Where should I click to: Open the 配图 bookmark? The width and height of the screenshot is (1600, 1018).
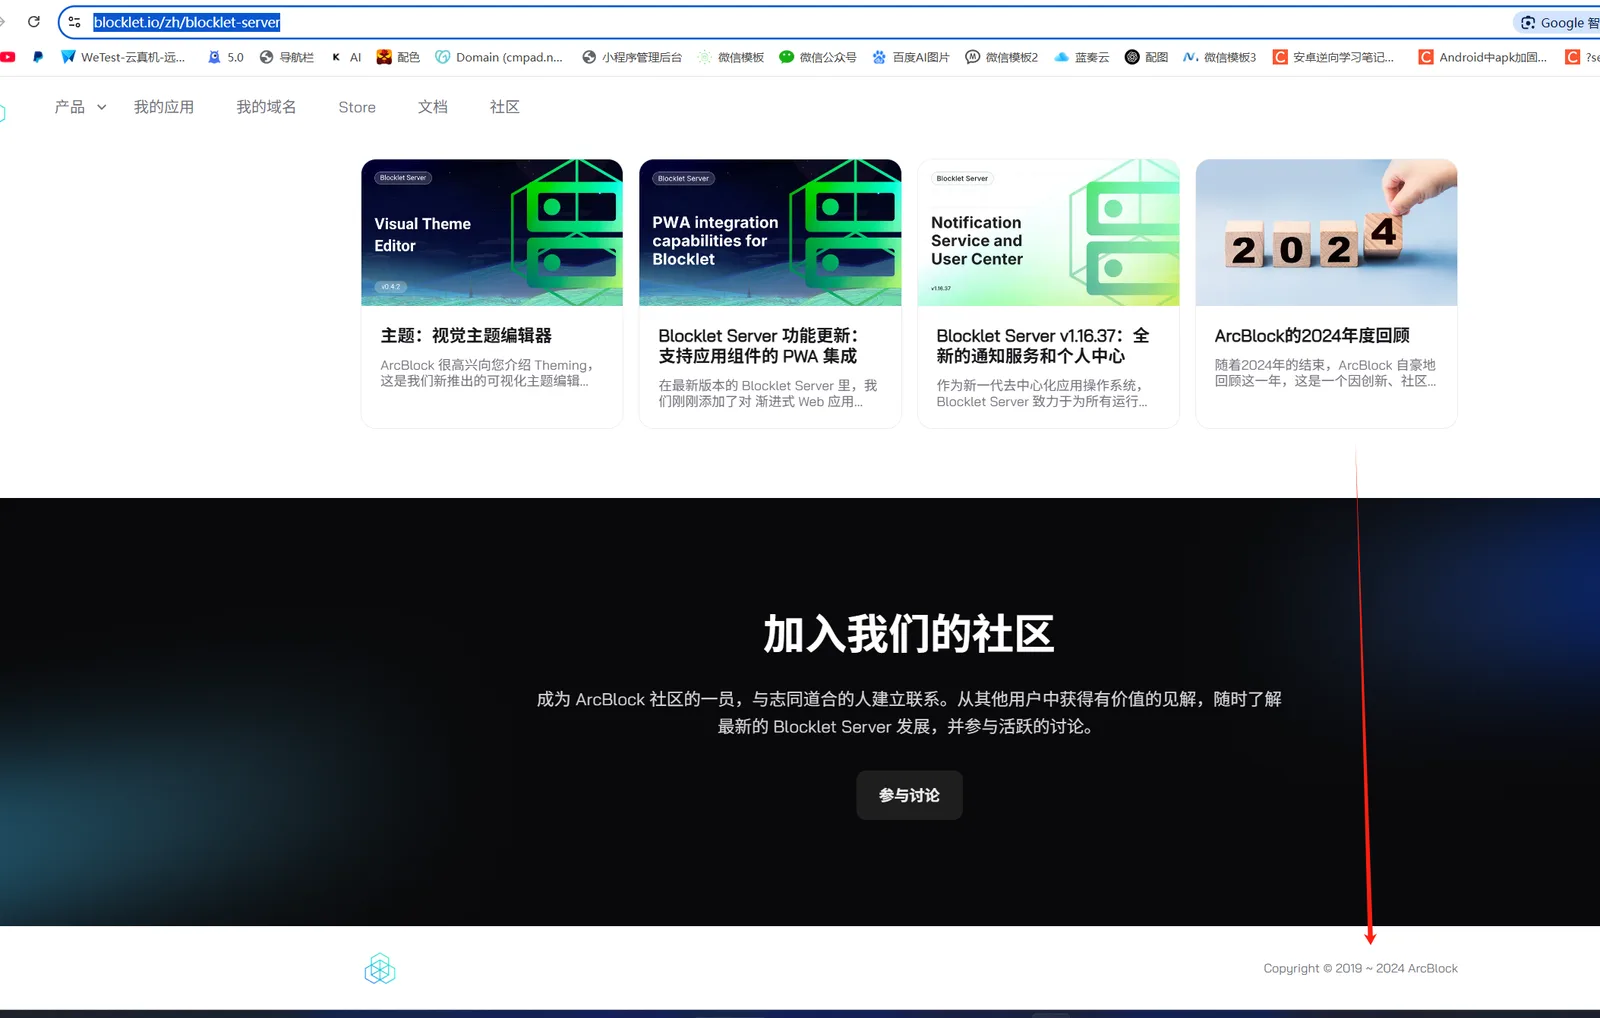pos(1147,57)
